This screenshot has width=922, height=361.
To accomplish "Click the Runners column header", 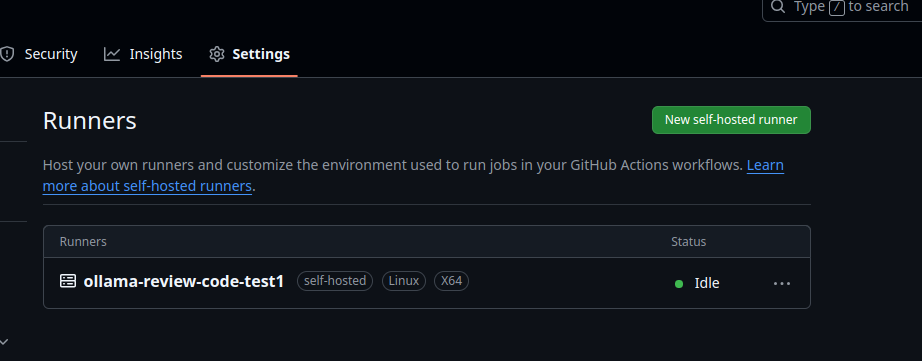I will (x=83, y=242).
